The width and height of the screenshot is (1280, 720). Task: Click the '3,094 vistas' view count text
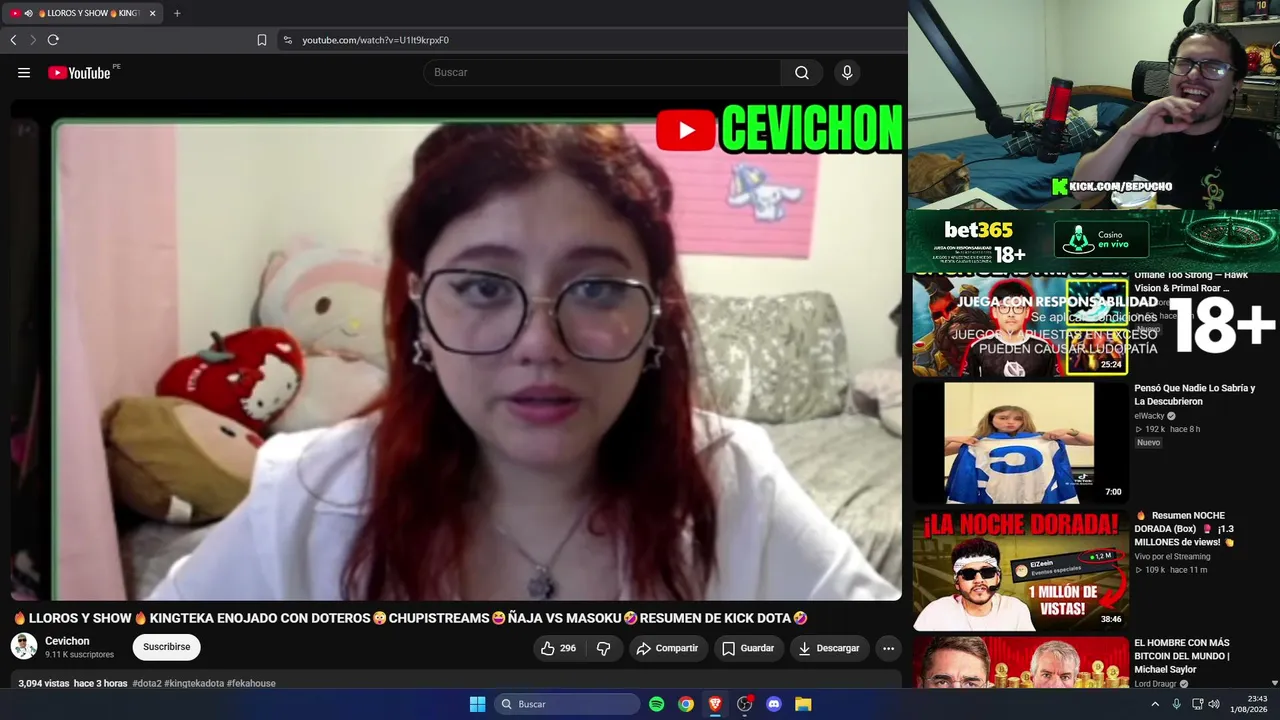point(44,684)
